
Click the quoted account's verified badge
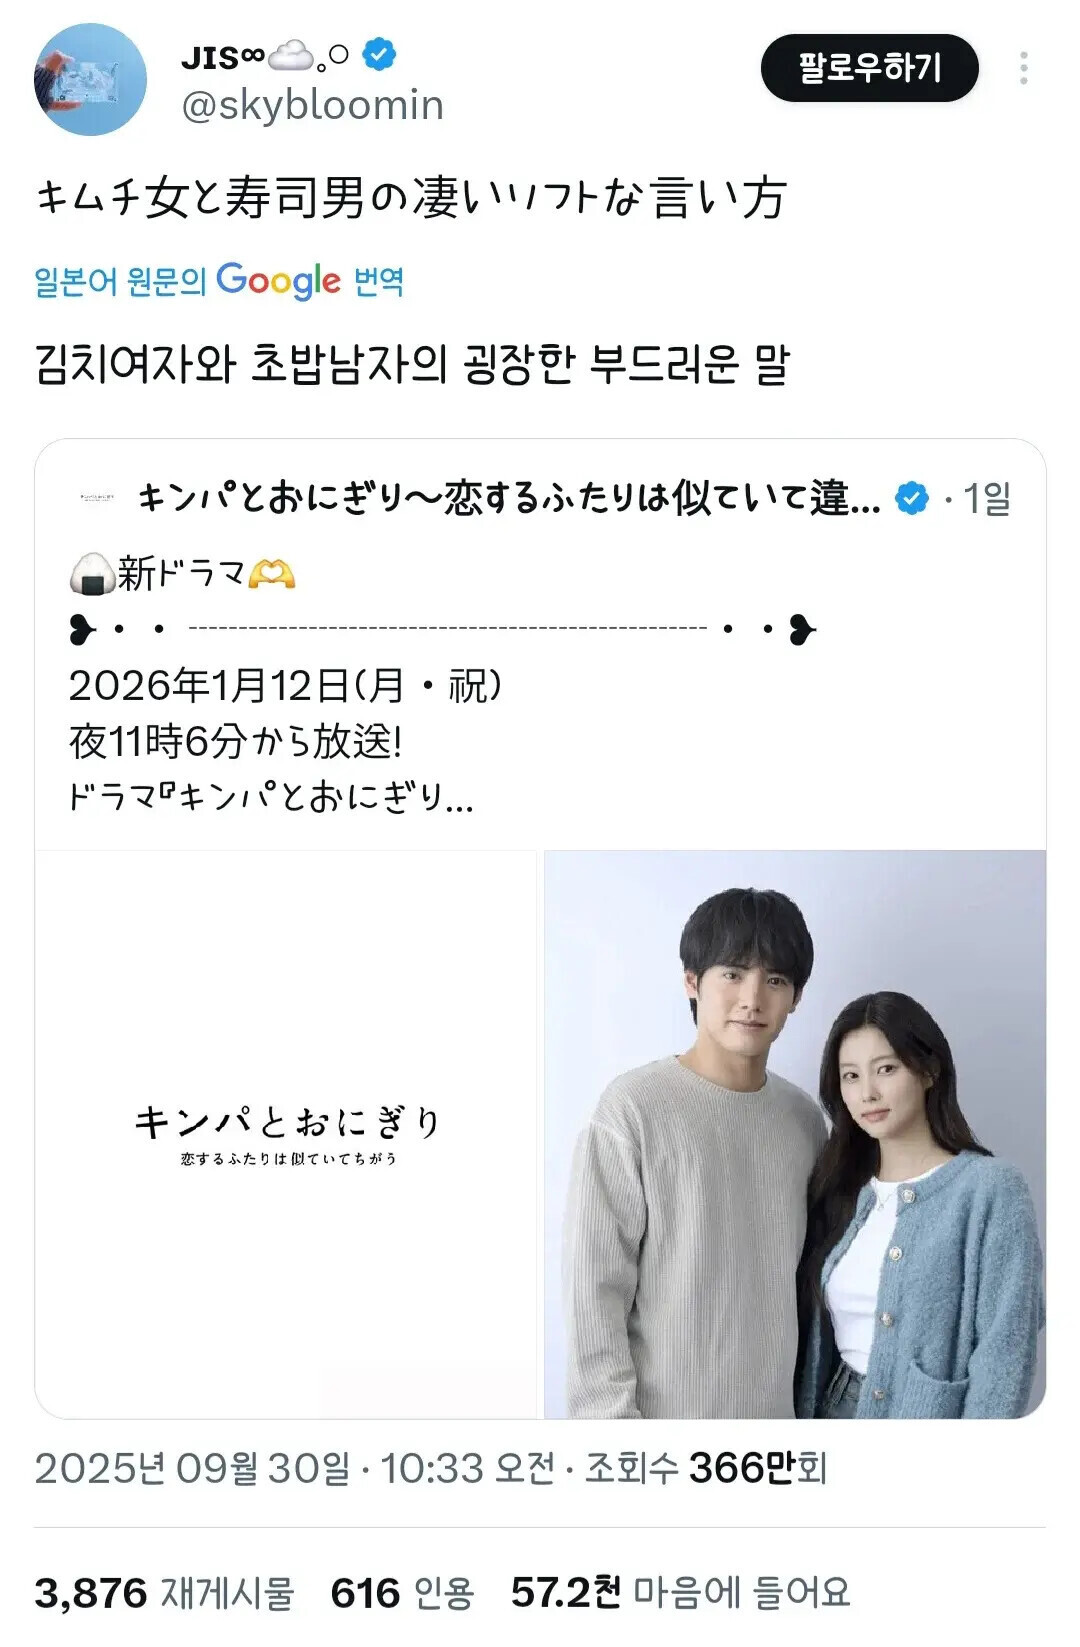click(x=910, y=497)
